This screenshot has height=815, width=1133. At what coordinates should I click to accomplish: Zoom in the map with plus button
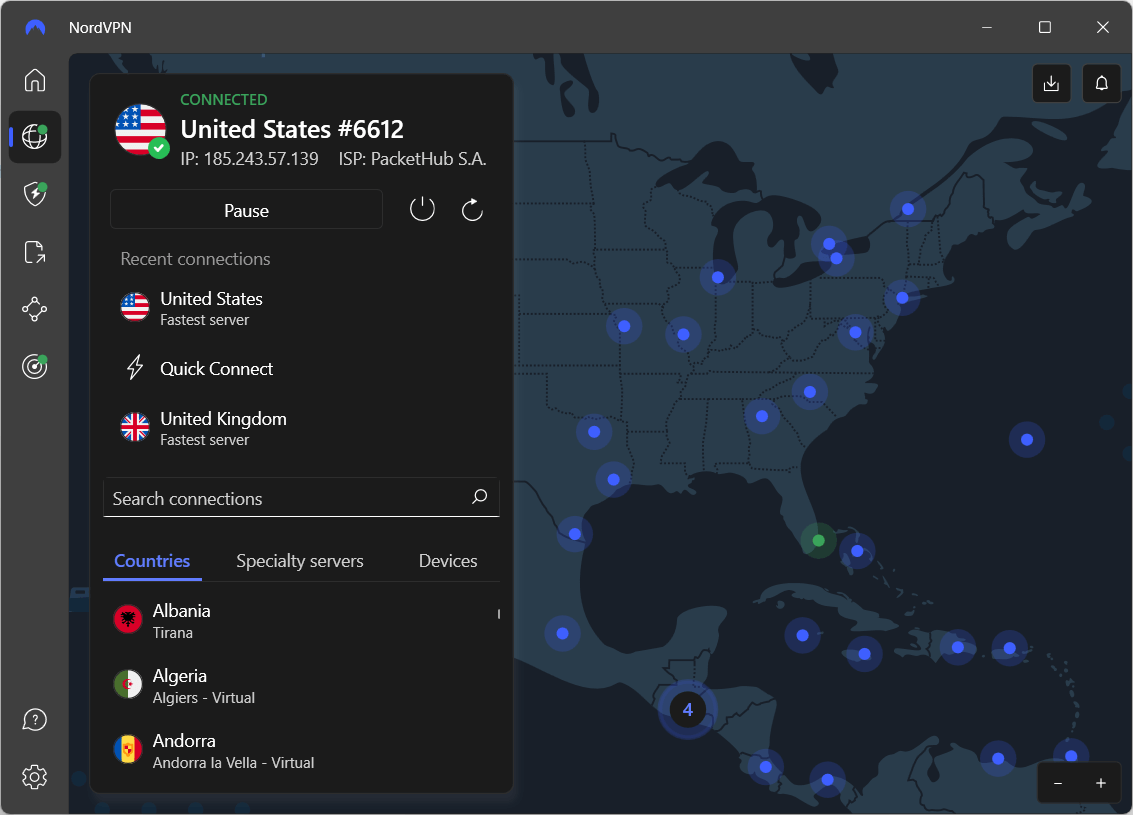click(x=1100, y=783)
